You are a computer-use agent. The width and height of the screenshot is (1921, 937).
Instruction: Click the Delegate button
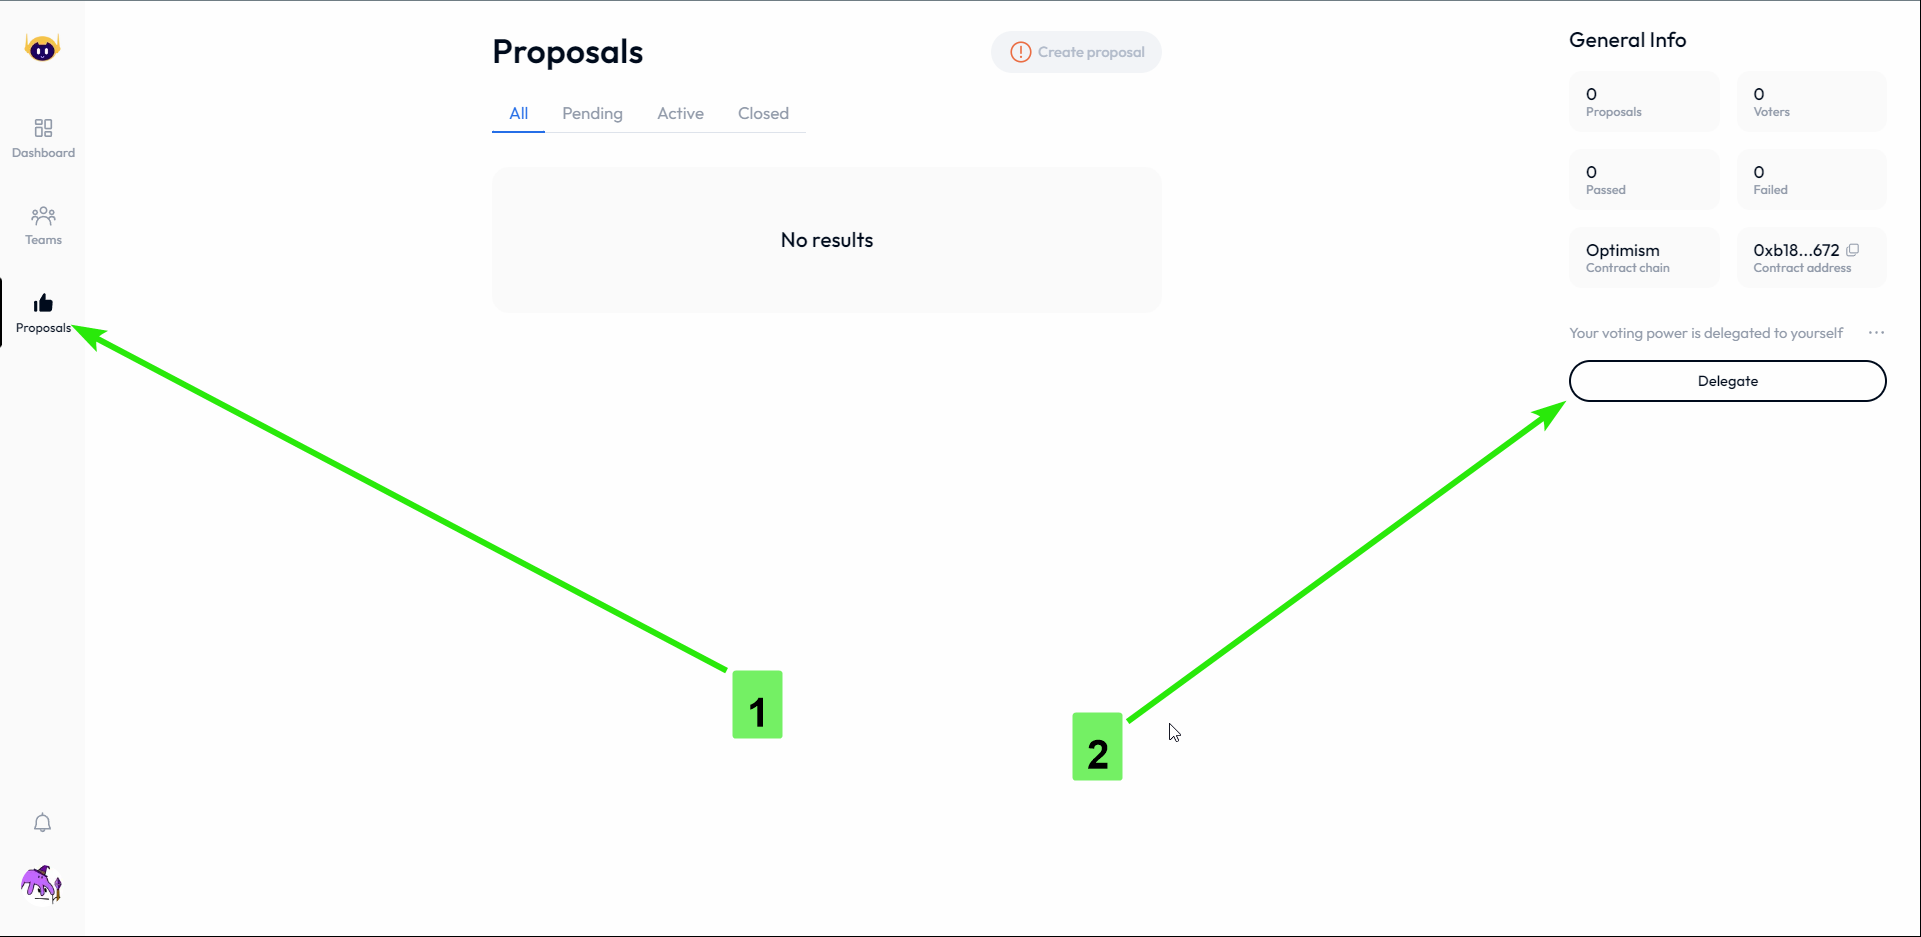(1727, 381)
